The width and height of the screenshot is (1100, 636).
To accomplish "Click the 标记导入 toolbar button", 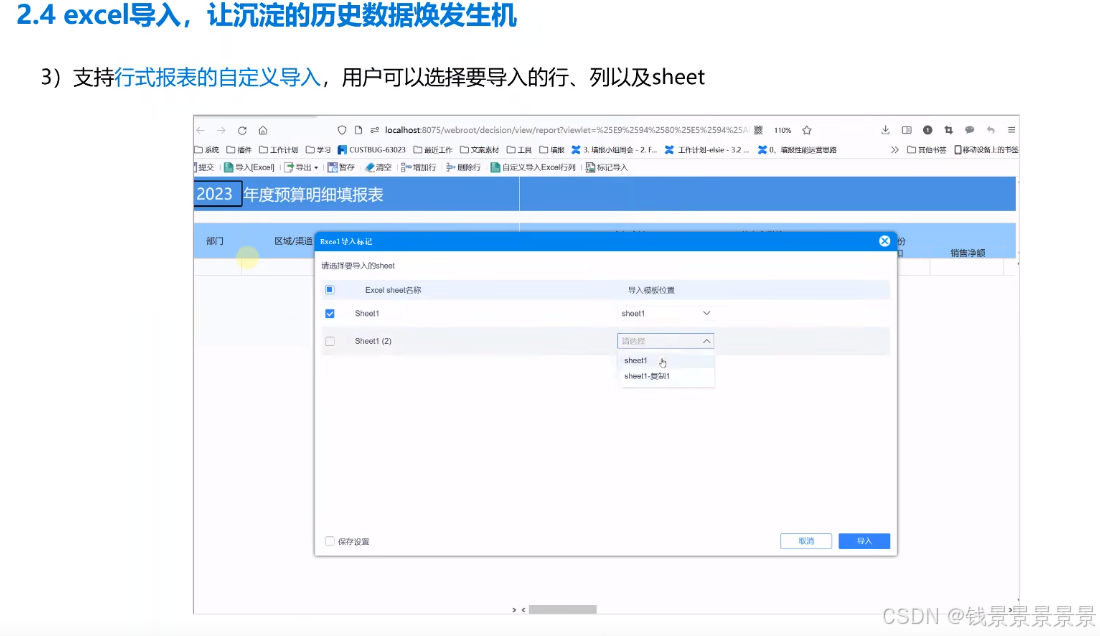I will pos(607,168).
